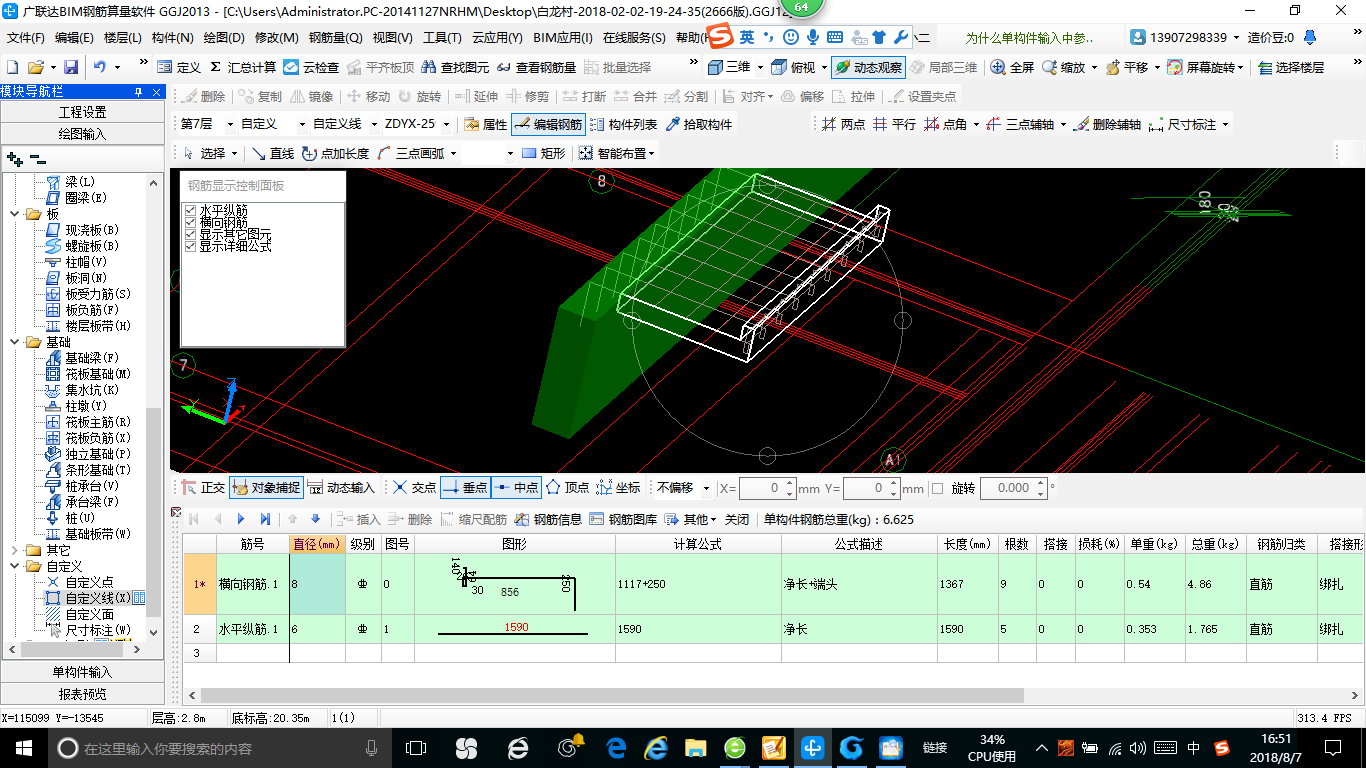Open 在线服务(S) menu
This screenshot has height=768, width=1366.
tap(634, 38)
